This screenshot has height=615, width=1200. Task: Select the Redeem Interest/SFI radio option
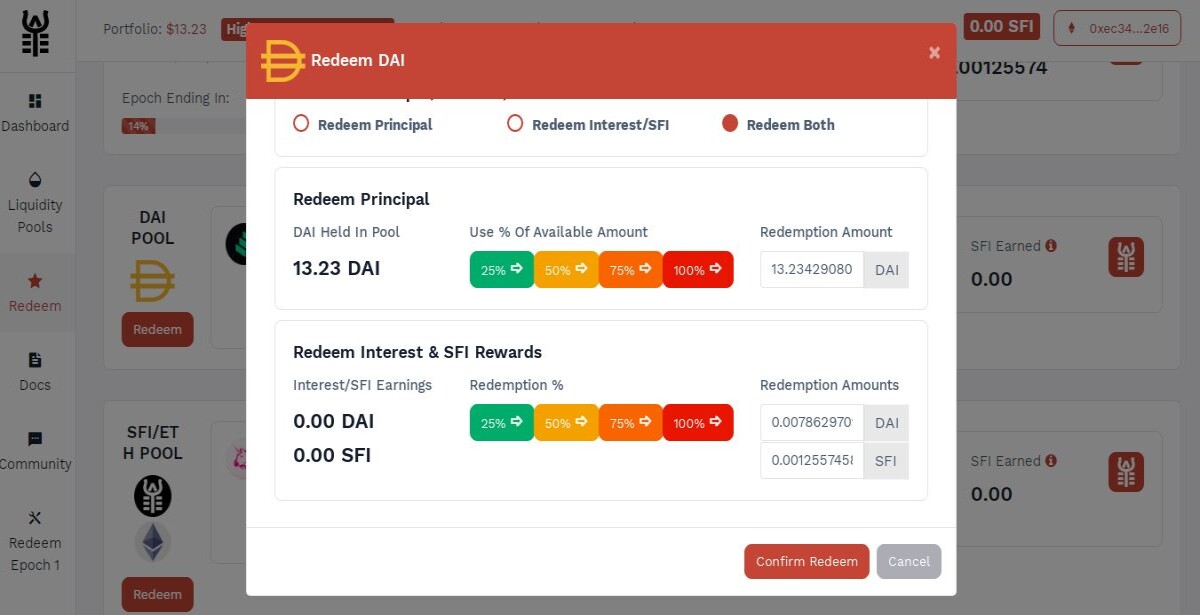click(515, 124)
